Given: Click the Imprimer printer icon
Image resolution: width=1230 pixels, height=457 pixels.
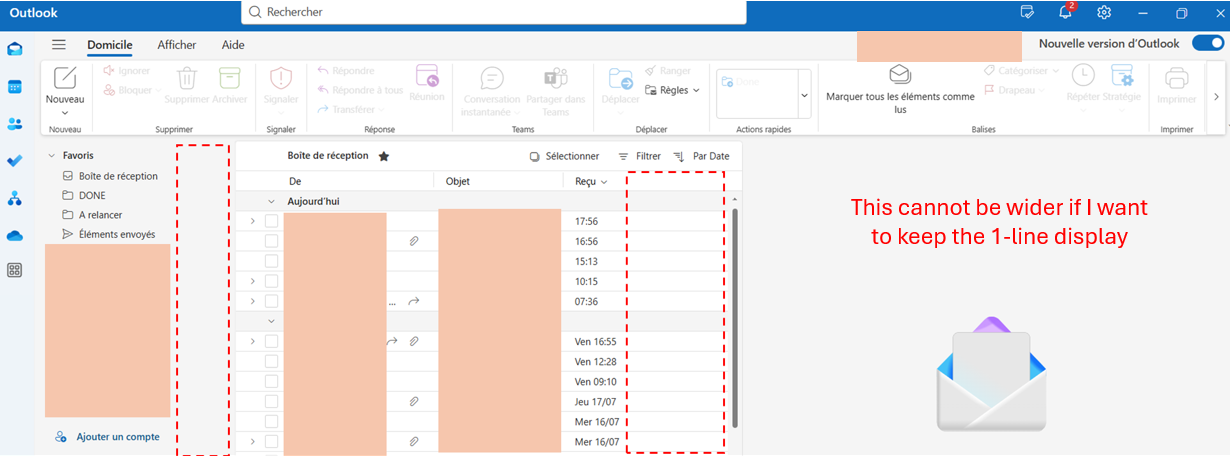Looking at the screenshot, I should [1176, 78].
